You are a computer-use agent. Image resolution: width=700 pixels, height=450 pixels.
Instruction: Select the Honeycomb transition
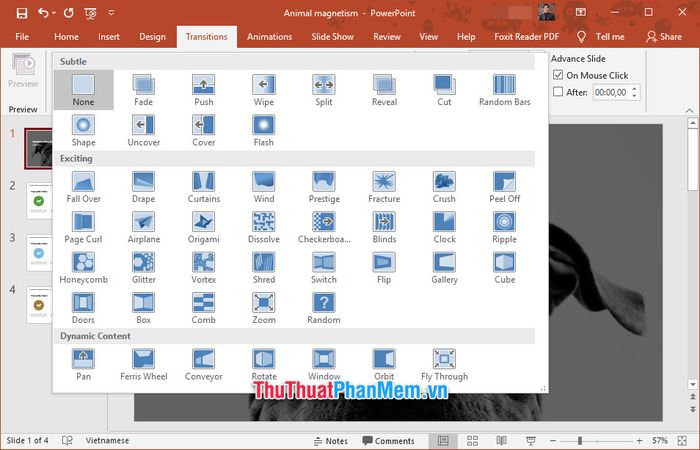[83, 268]
